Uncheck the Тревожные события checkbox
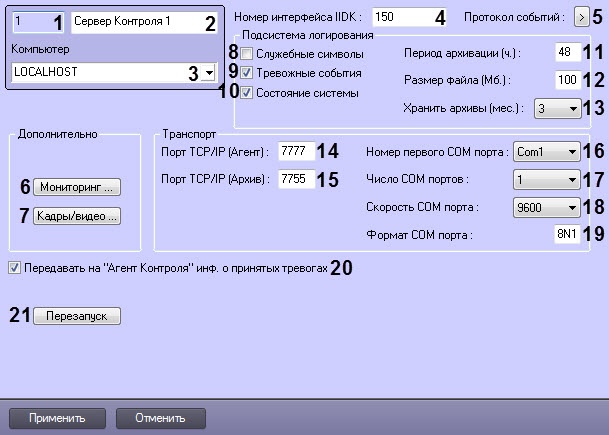Image resolution: width=609 pixels, height=435 pixels. click(x=247, y=73)
